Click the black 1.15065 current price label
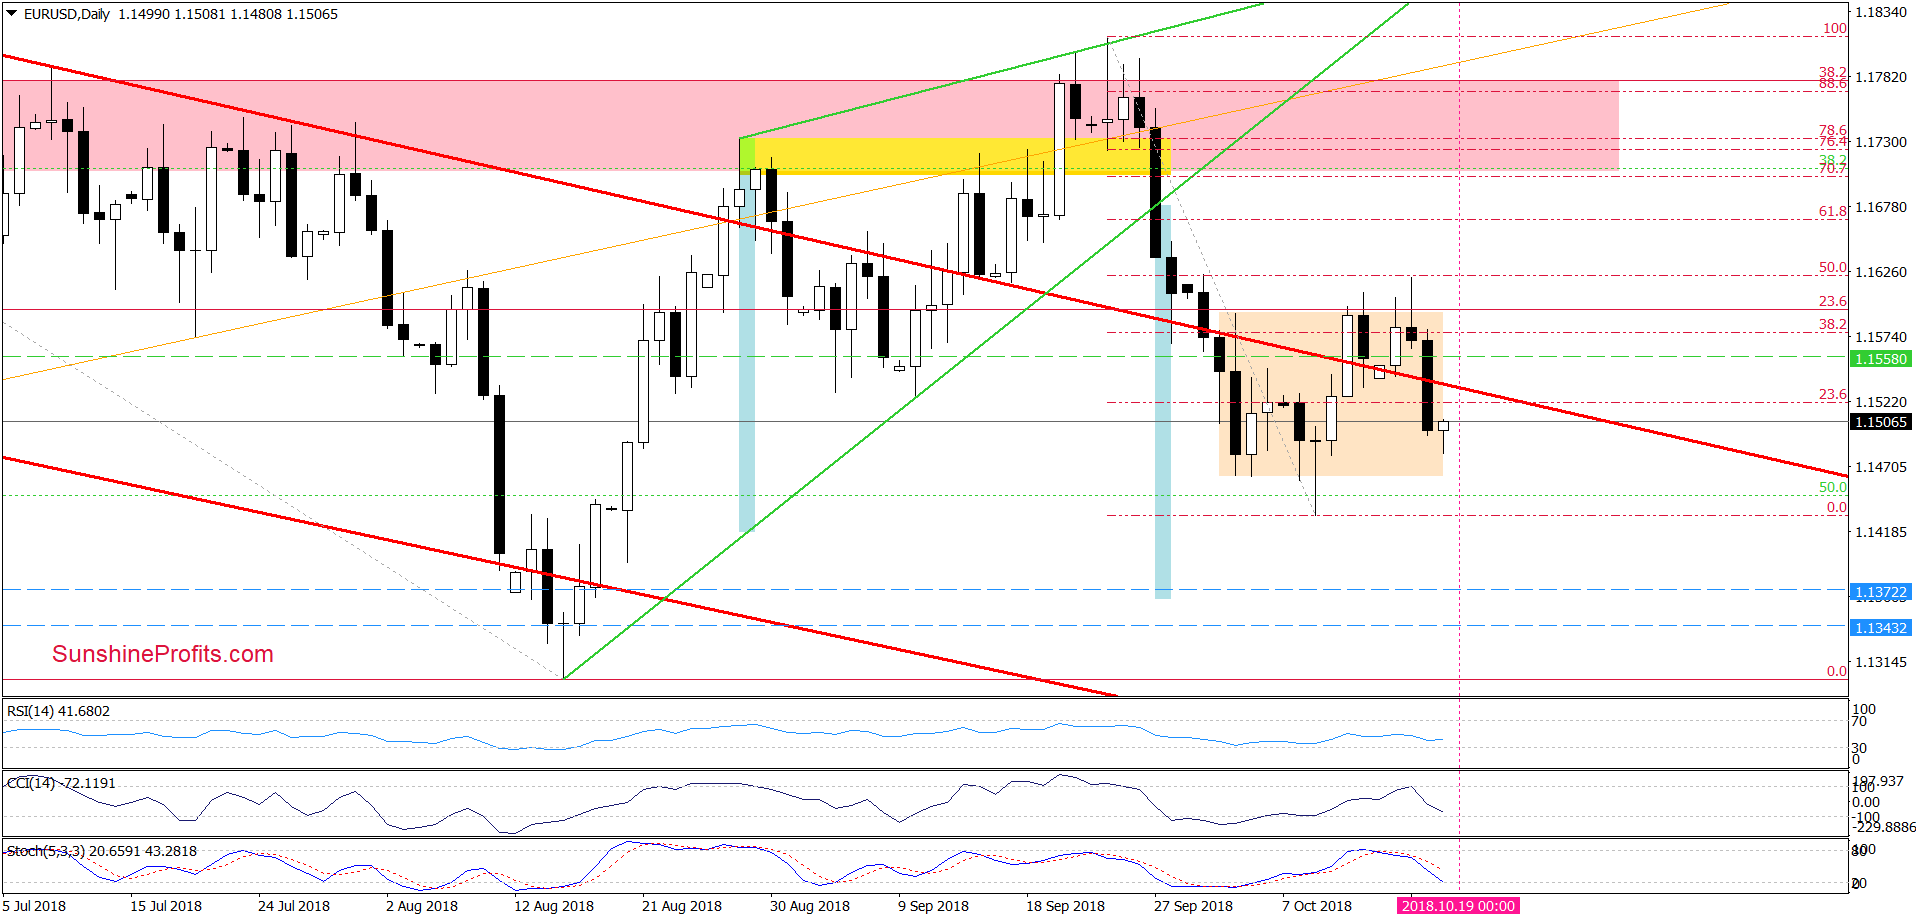This screenshot has width=1916, height=920. tap(1880, 422)
